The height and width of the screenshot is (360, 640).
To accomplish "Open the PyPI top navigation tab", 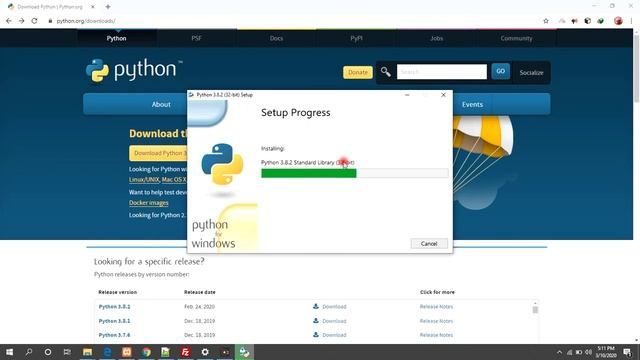I will tap(356, 38).
